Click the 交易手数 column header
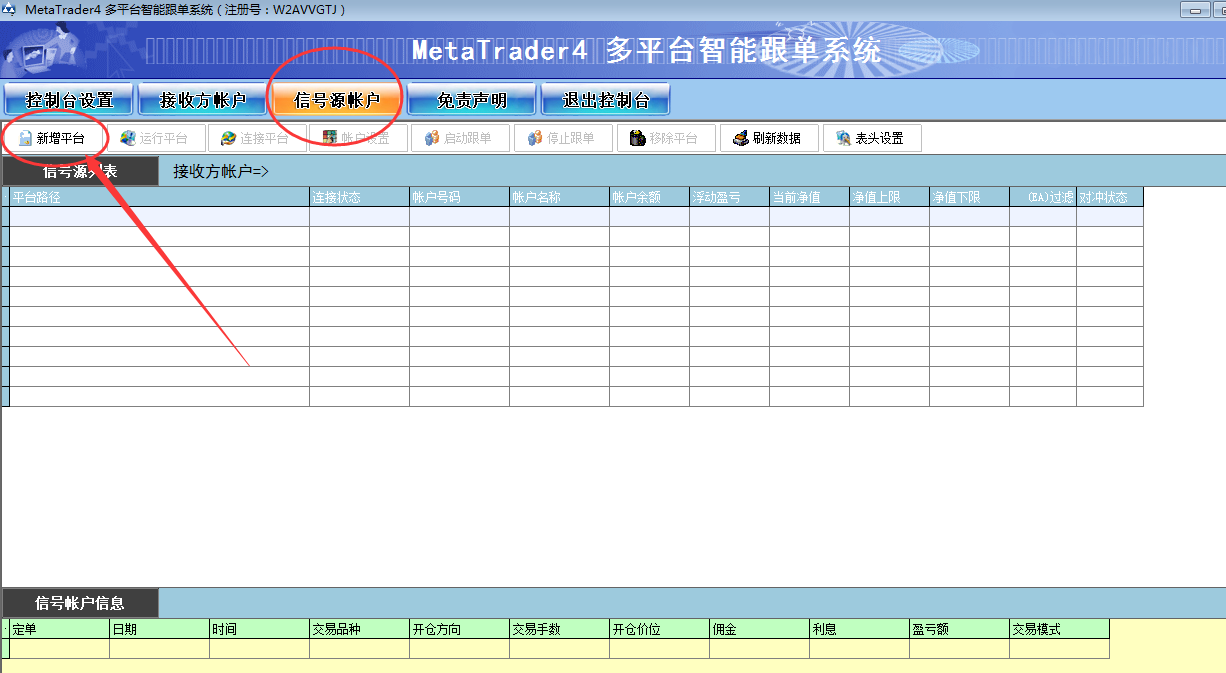1226x673 pixels. coord(560,629)
